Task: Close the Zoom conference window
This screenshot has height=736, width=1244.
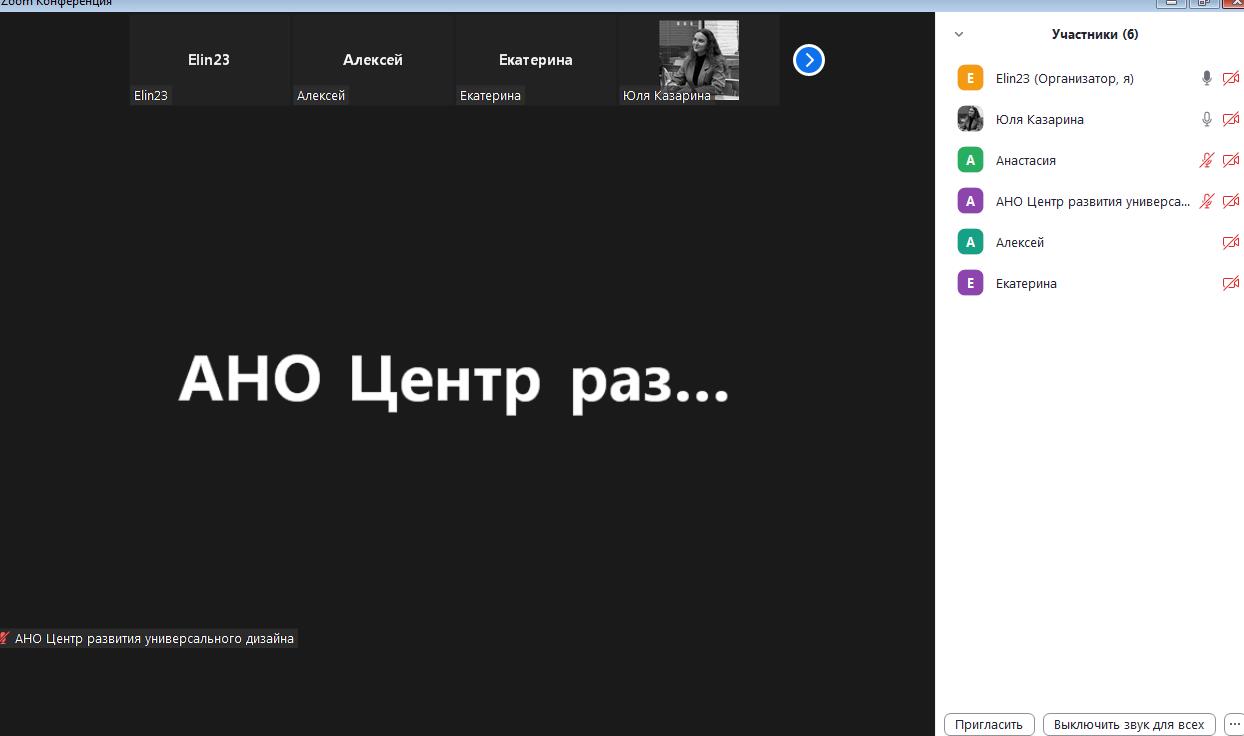Action: click(1231, 4)
